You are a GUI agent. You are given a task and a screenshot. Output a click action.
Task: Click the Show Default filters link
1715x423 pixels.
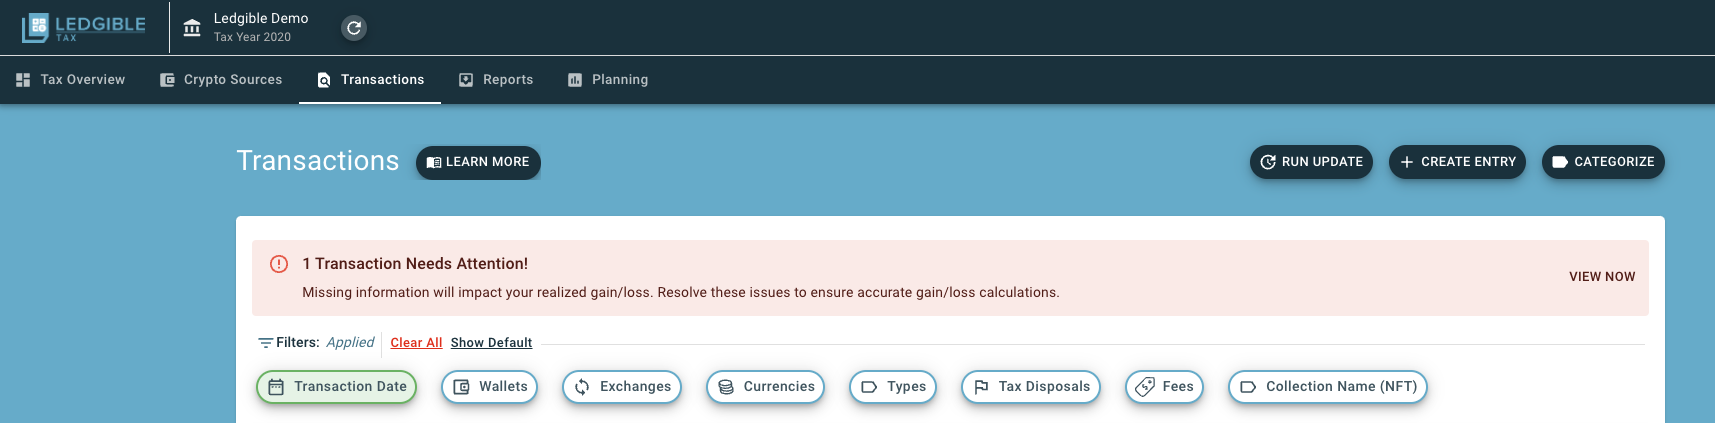(x=491, y=343)
